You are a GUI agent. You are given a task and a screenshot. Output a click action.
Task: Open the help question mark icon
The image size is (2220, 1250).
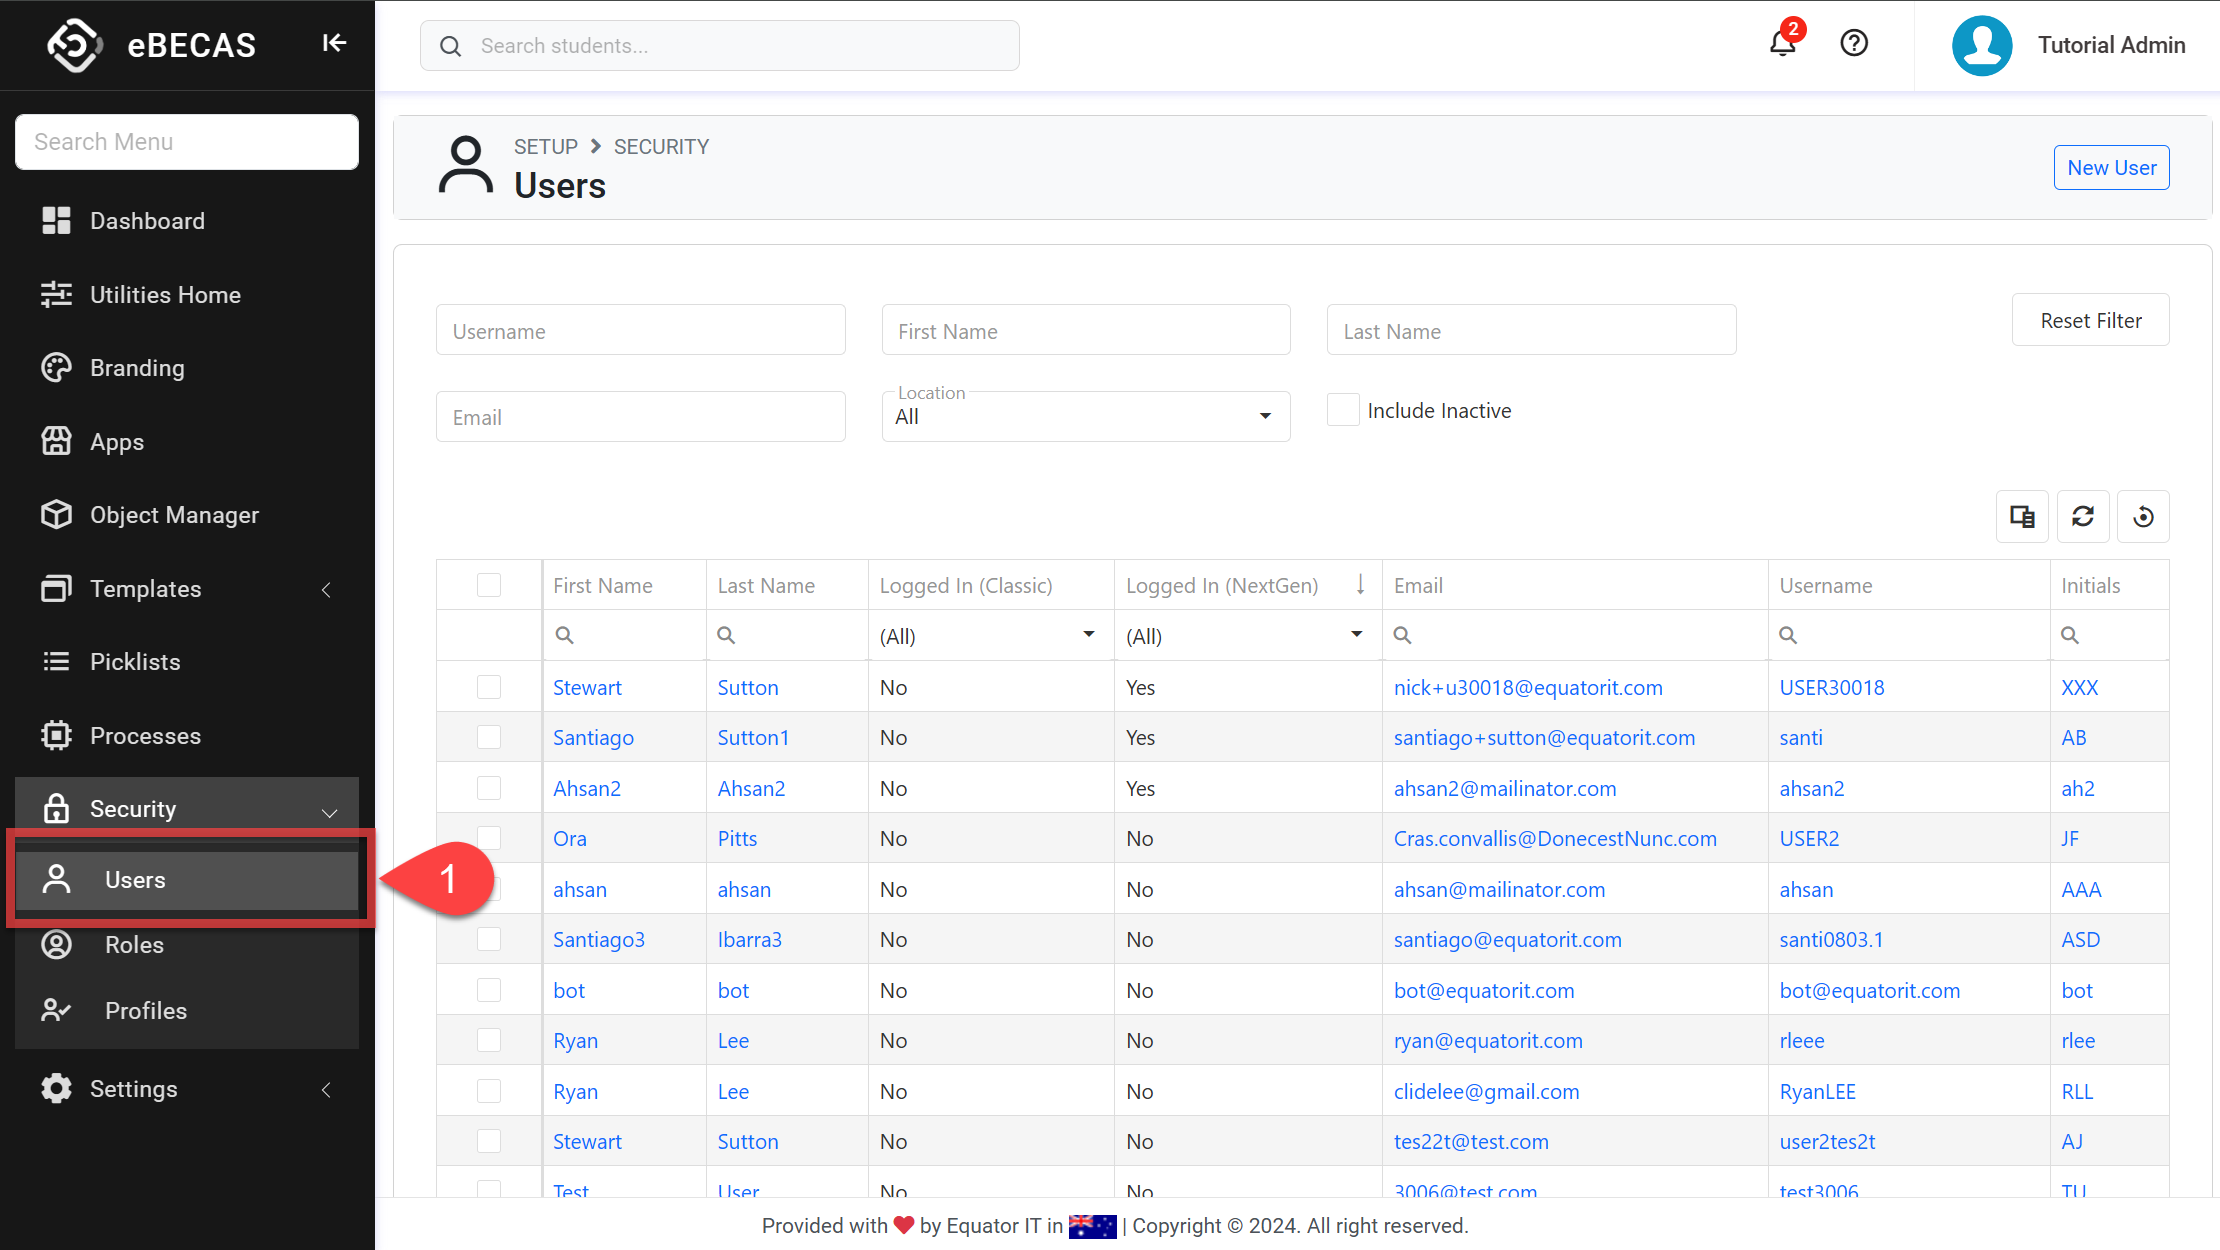tap(1854, 43)
